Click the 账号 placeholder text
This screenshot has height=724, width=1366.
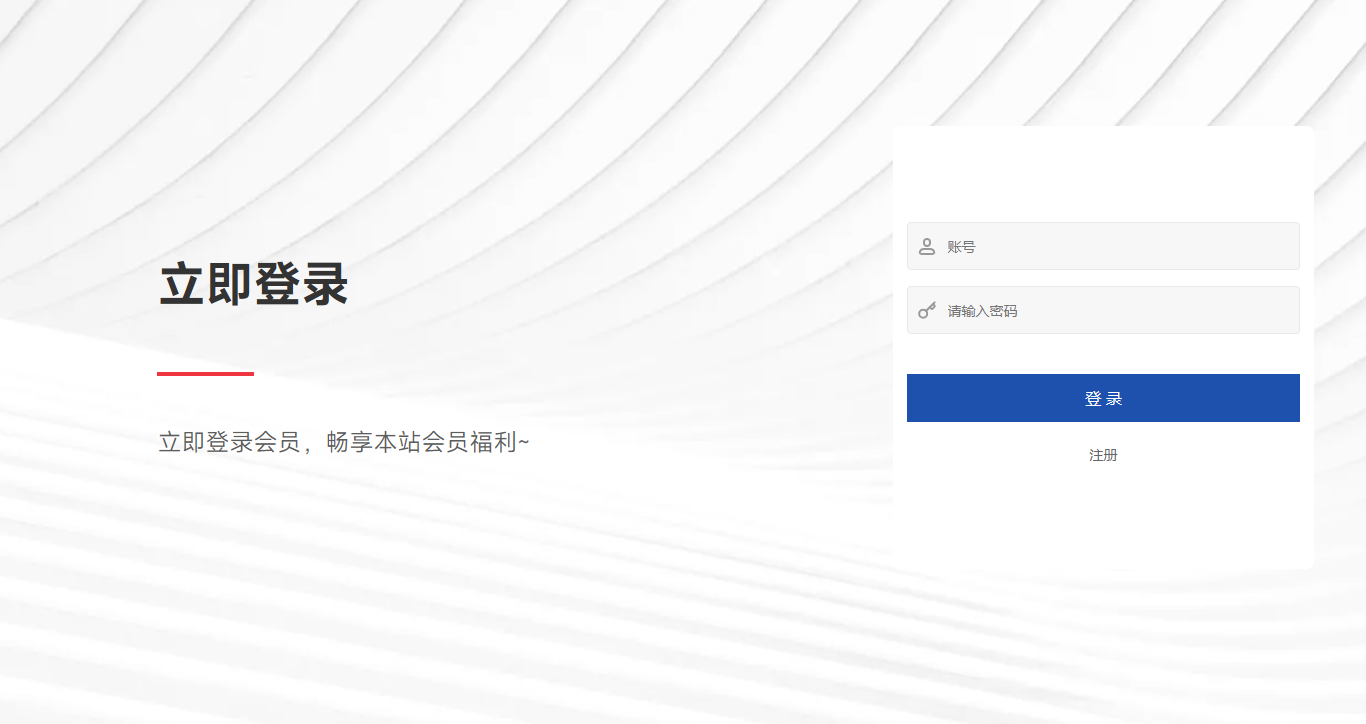[x=961, y=246]
